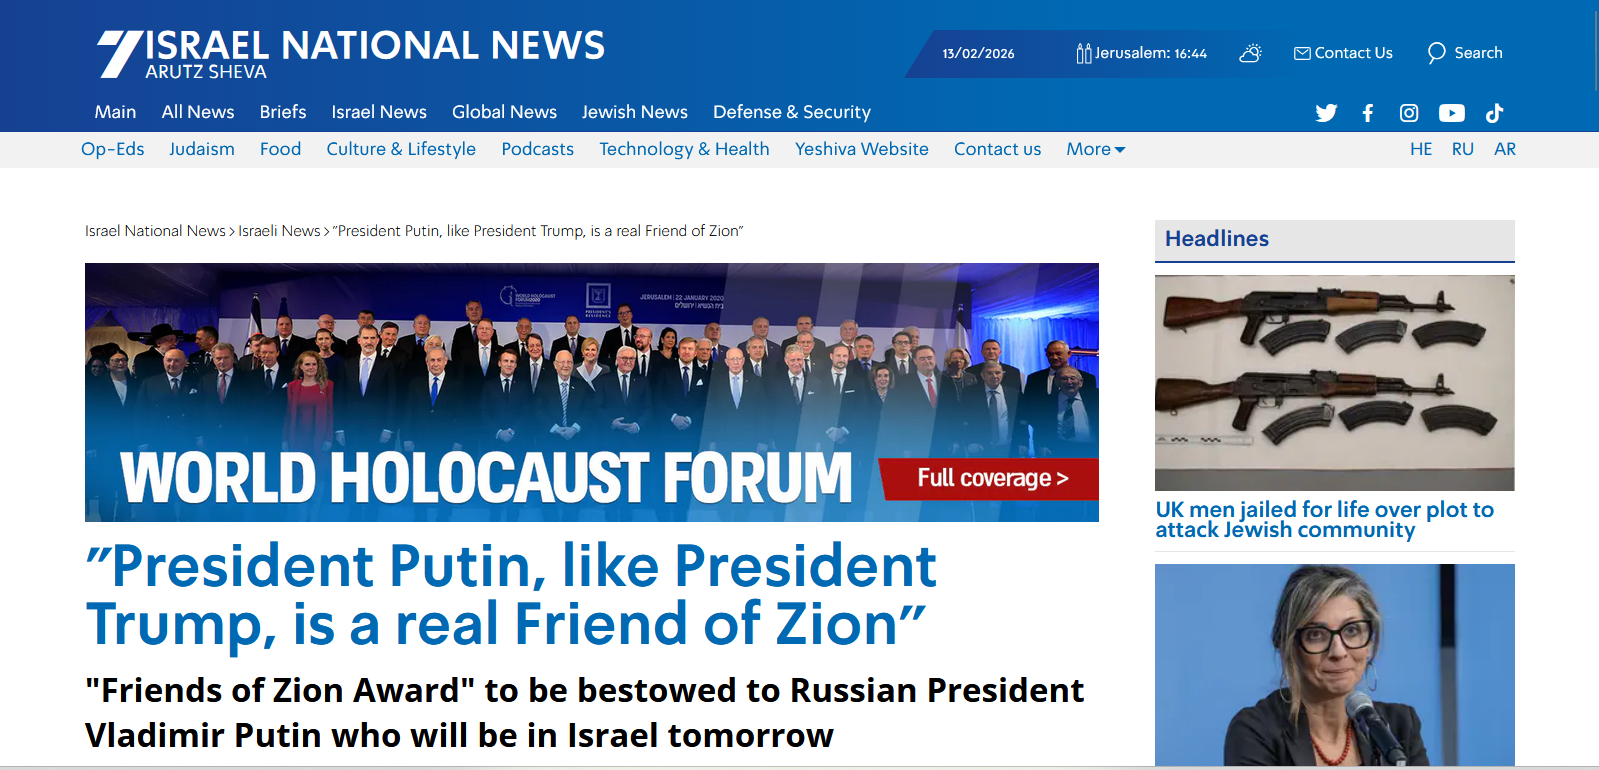Click the Full coverage button on the banner

[x=989, y=478]
